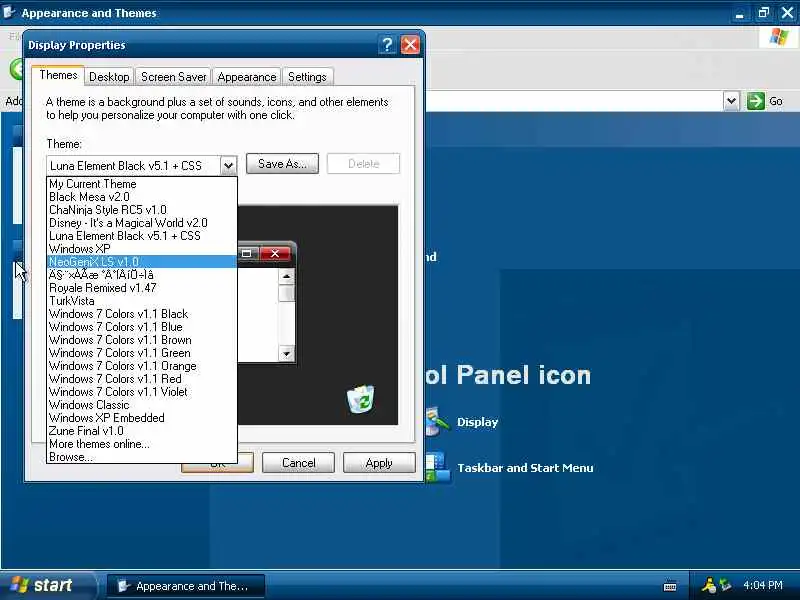This screenshot has width=800, height=600.
Task: Select highlighted NeoGeniX LS v1.0 theme
Action: [142, 262]
